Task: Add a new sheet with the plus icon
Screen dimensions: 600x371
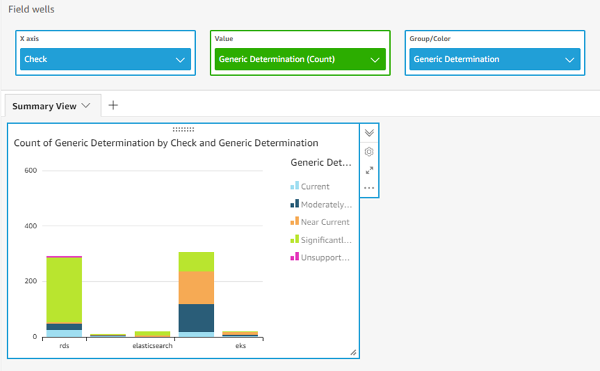Action: tap(113, 105)
